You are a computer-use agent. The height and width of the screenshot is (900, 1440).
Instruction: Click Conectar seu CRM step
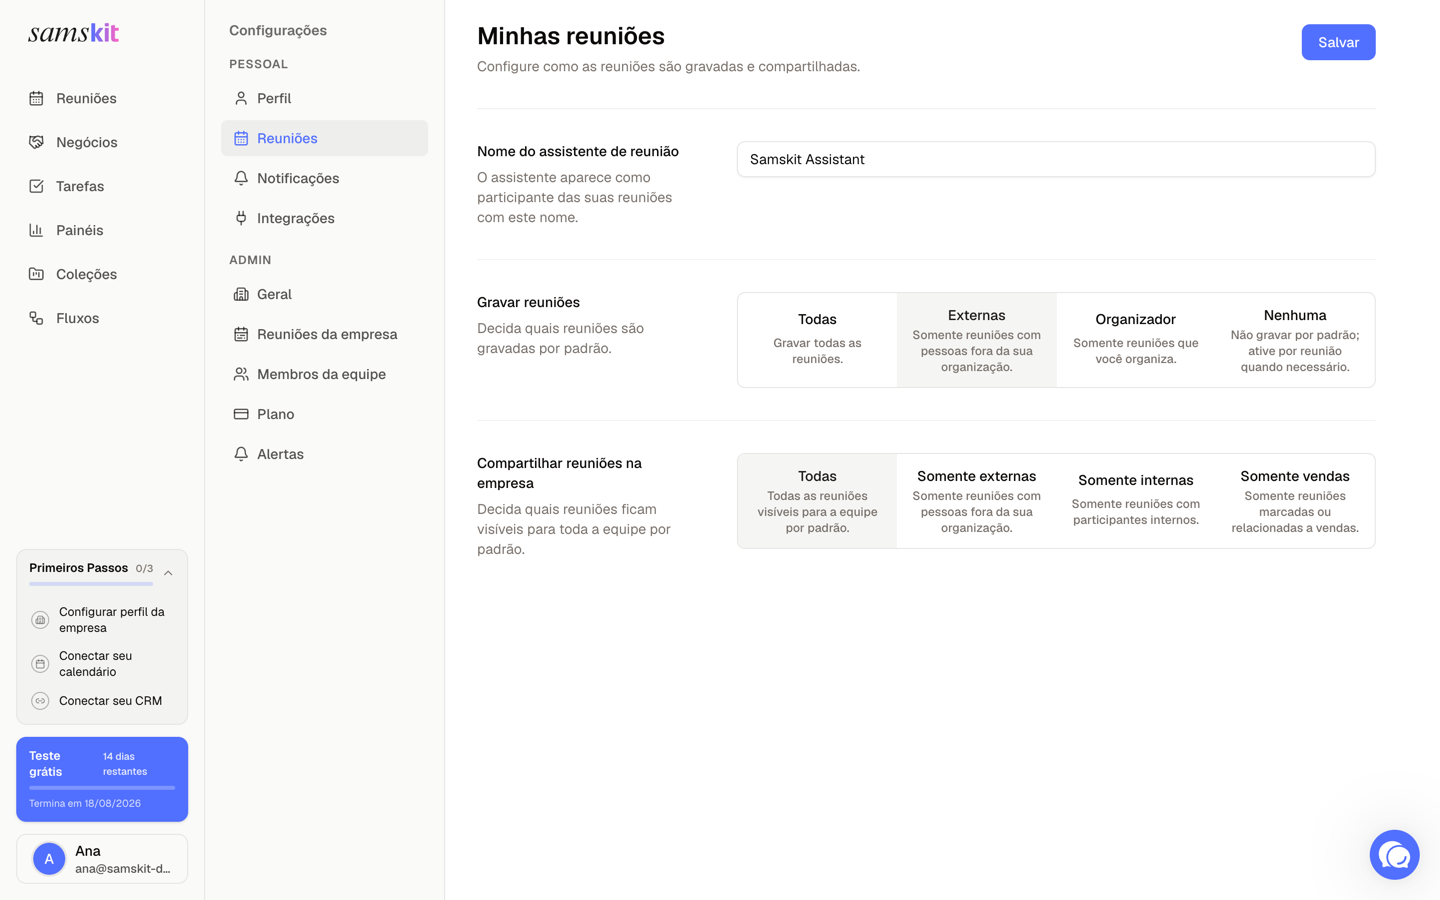[x=102, y=701]
